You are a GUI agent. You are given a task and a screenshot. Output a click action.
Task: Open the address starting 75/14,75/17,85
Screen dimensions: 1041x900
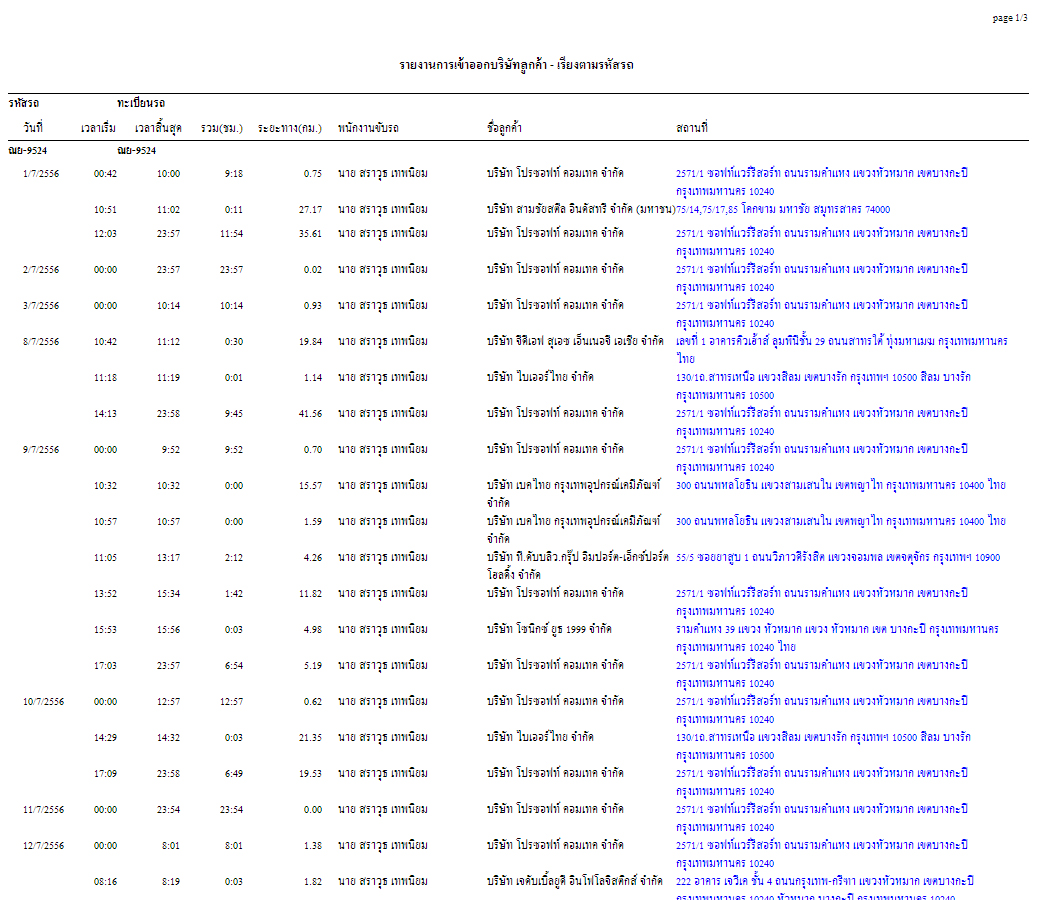[x=783, y=210]
